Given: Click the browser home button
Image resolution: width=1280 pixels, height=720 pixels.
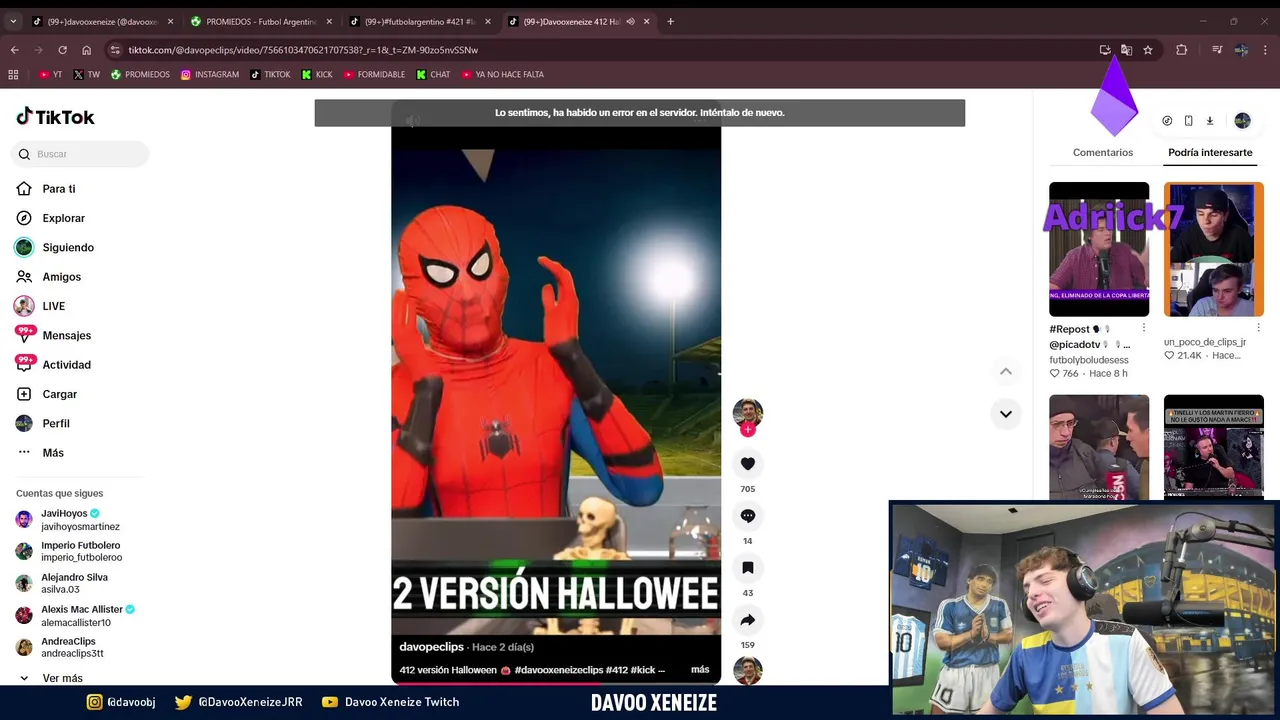Looking at the screenshot, I should [87, 50].
